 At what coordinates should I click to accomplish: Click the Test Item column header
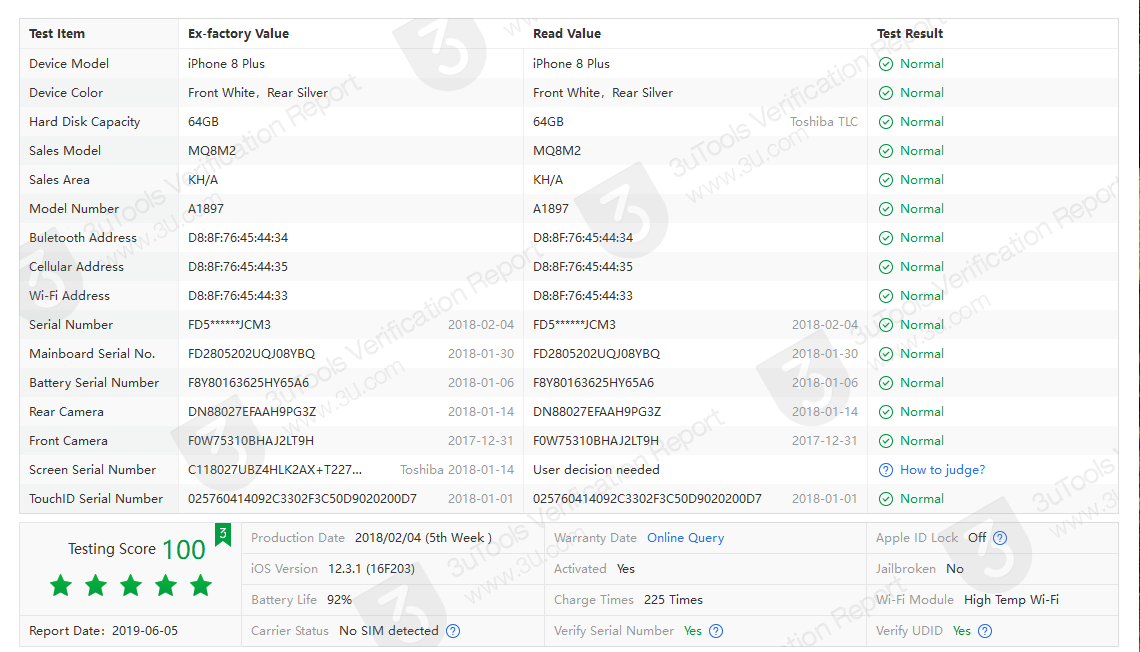pyautogui.click(x=57, y=34)
